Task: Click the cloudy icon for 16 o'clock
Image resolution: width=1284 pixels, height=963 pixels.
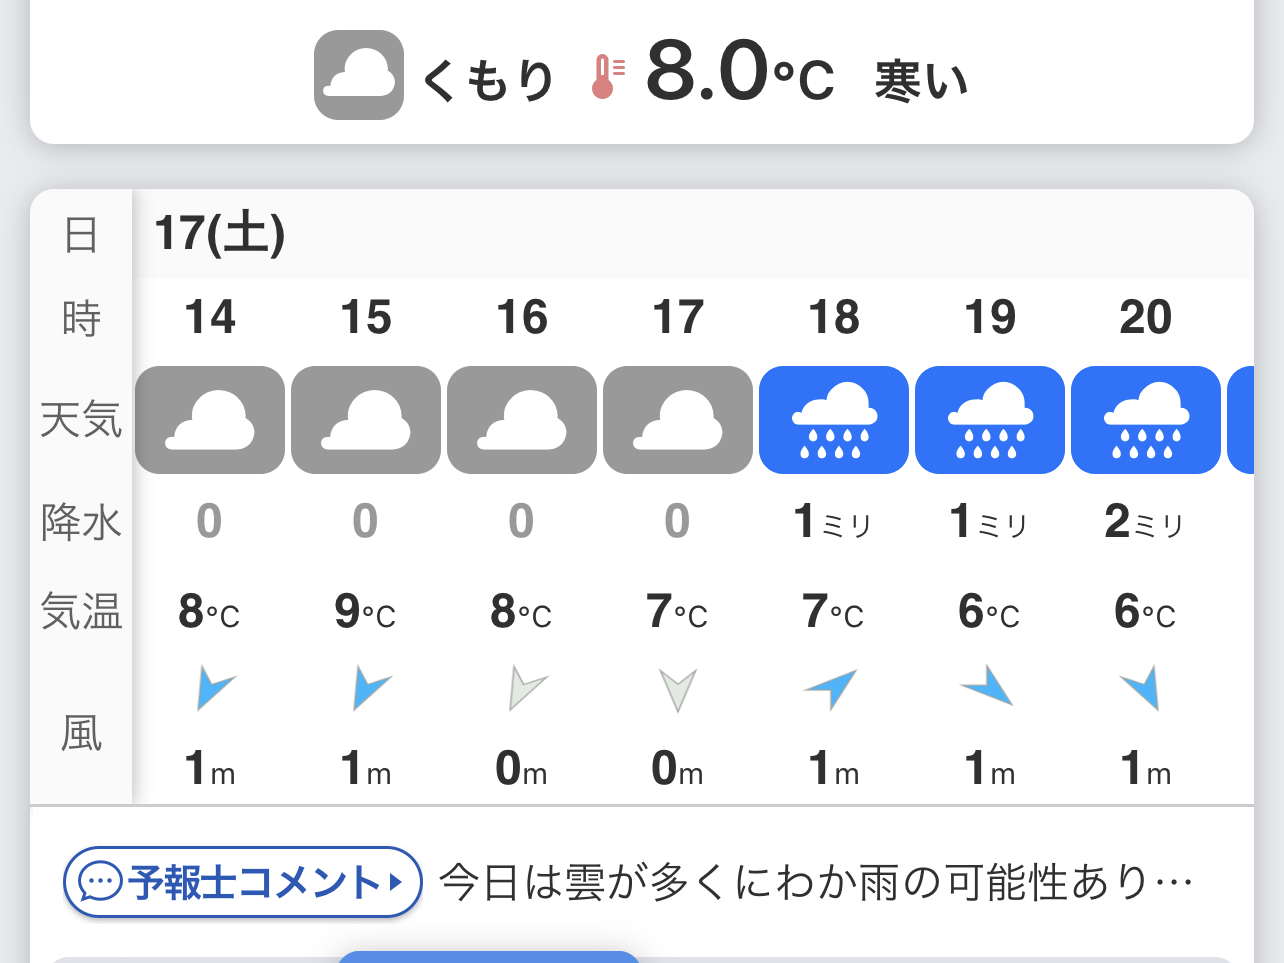Action: click(x=522, y=420)
